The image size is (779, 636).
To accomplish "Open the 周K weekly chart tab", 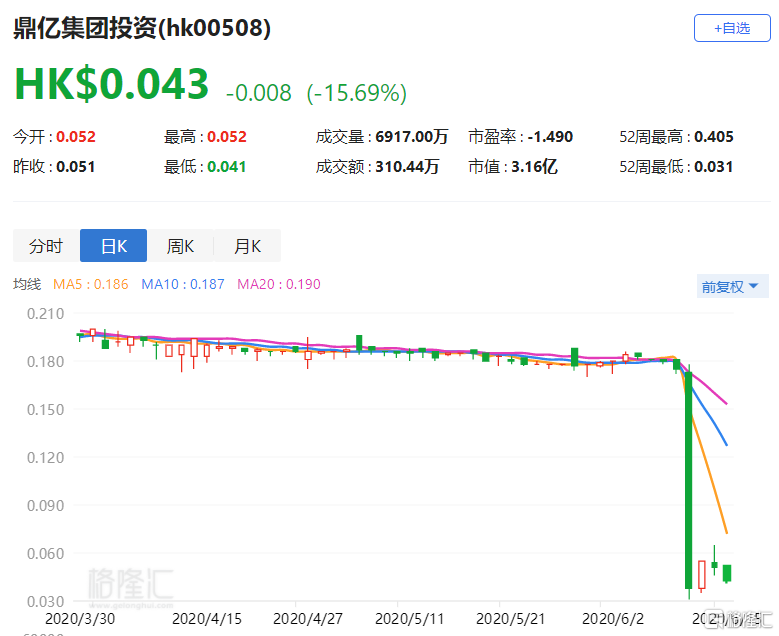I will pyautogui.click(x=180, y=245).
